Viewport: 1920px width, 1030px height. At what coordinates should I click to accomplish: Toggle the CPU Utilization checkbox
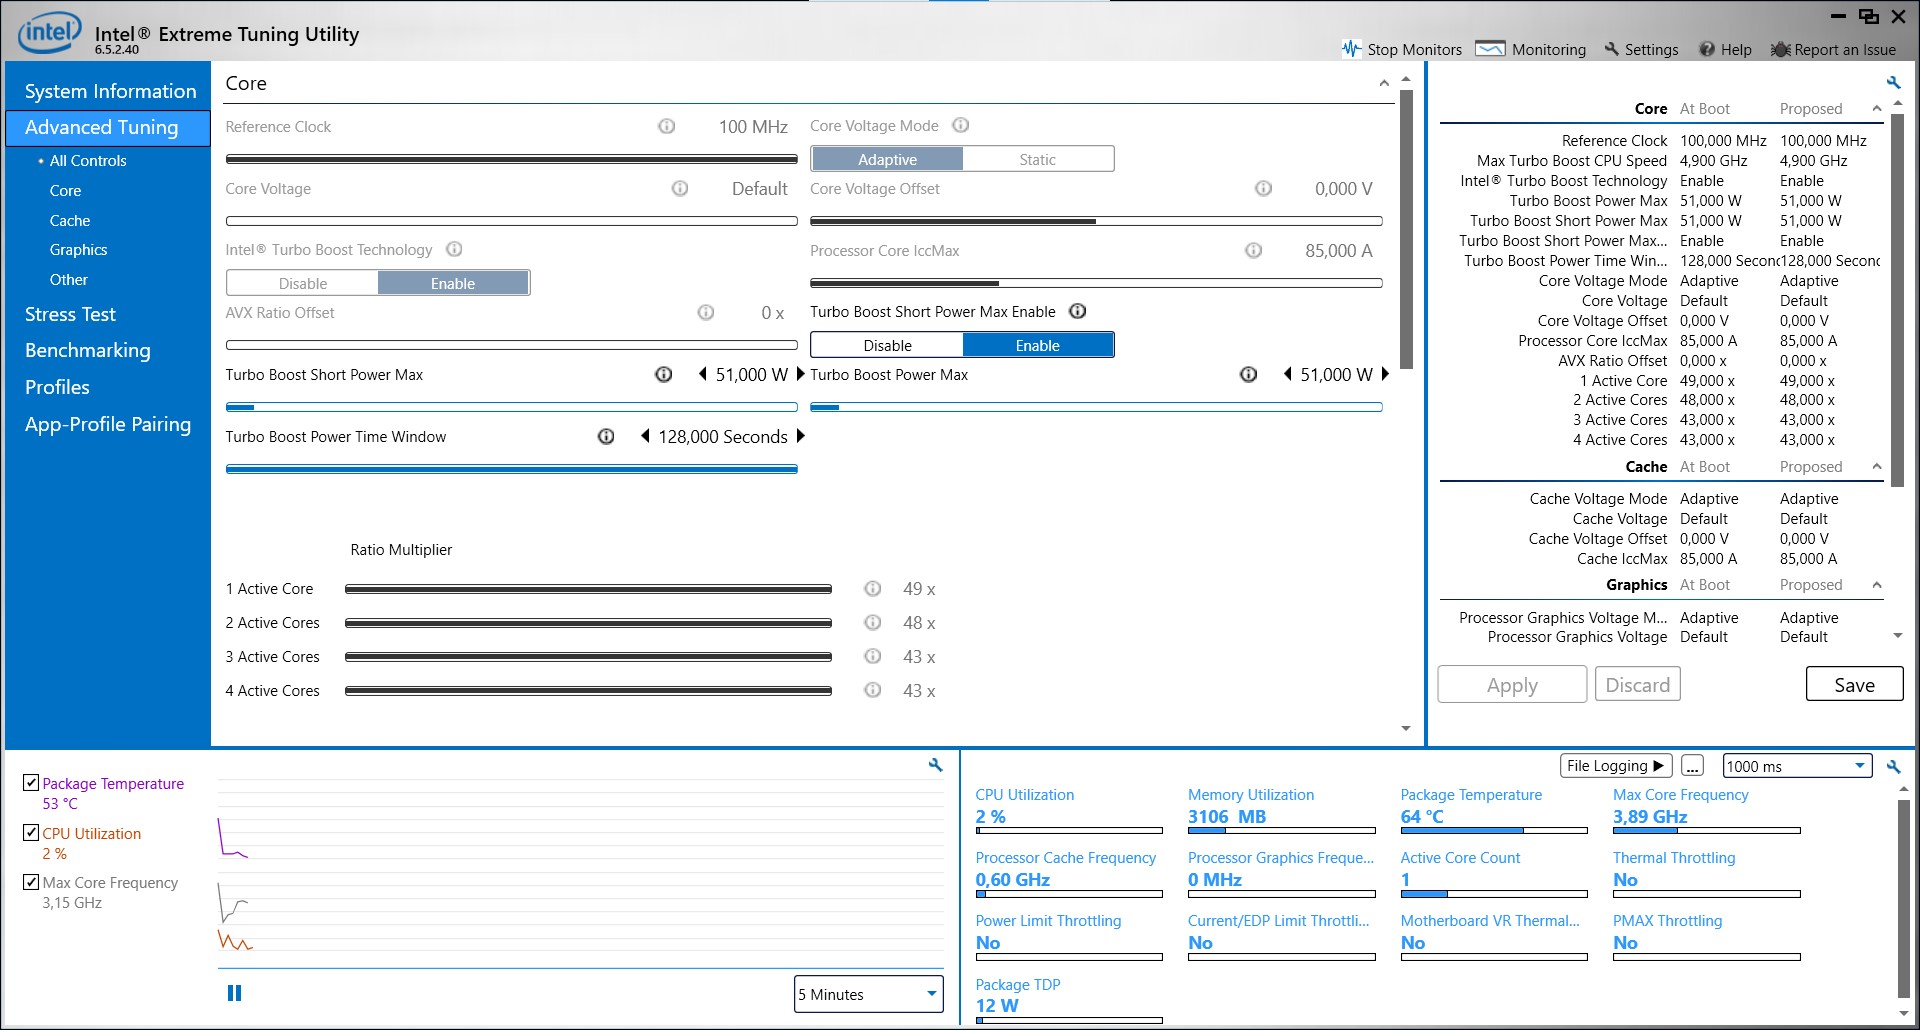click(31, 832)
